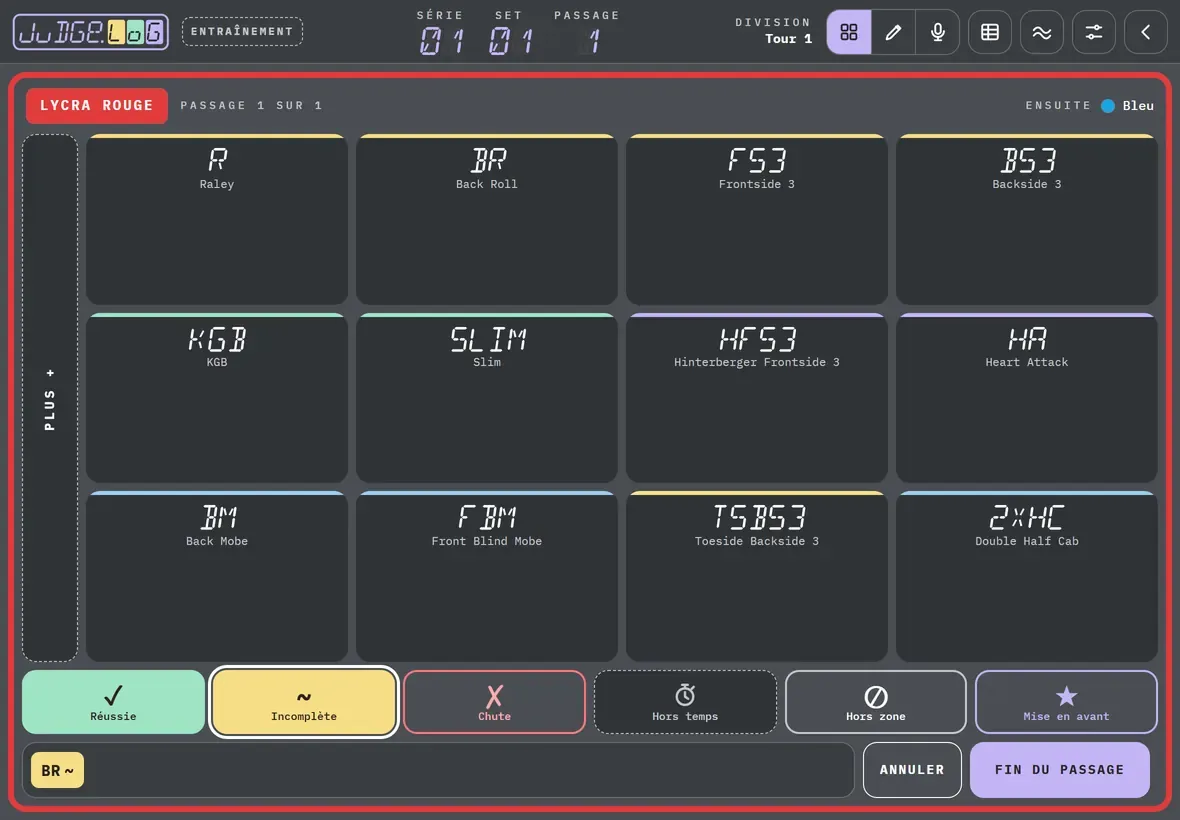Select the Entraînement mode badge
This screenshot has height=820, width=1180.
(x=242, y=32)
